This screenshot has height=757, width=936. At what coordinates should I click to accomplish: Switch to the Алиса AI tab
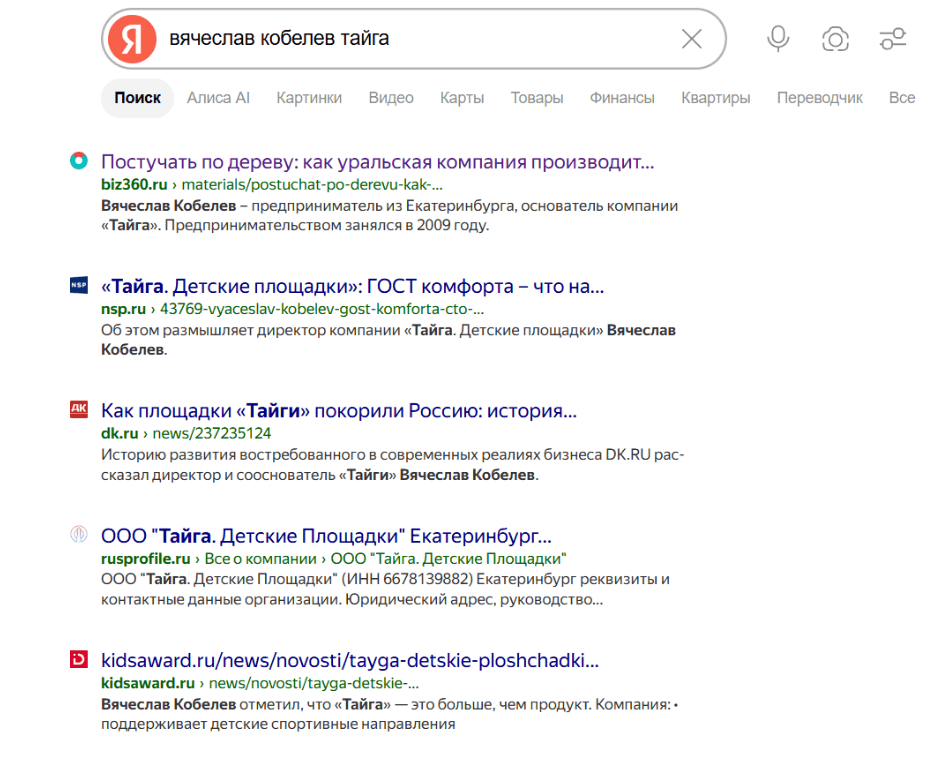(x=218, y=97)
